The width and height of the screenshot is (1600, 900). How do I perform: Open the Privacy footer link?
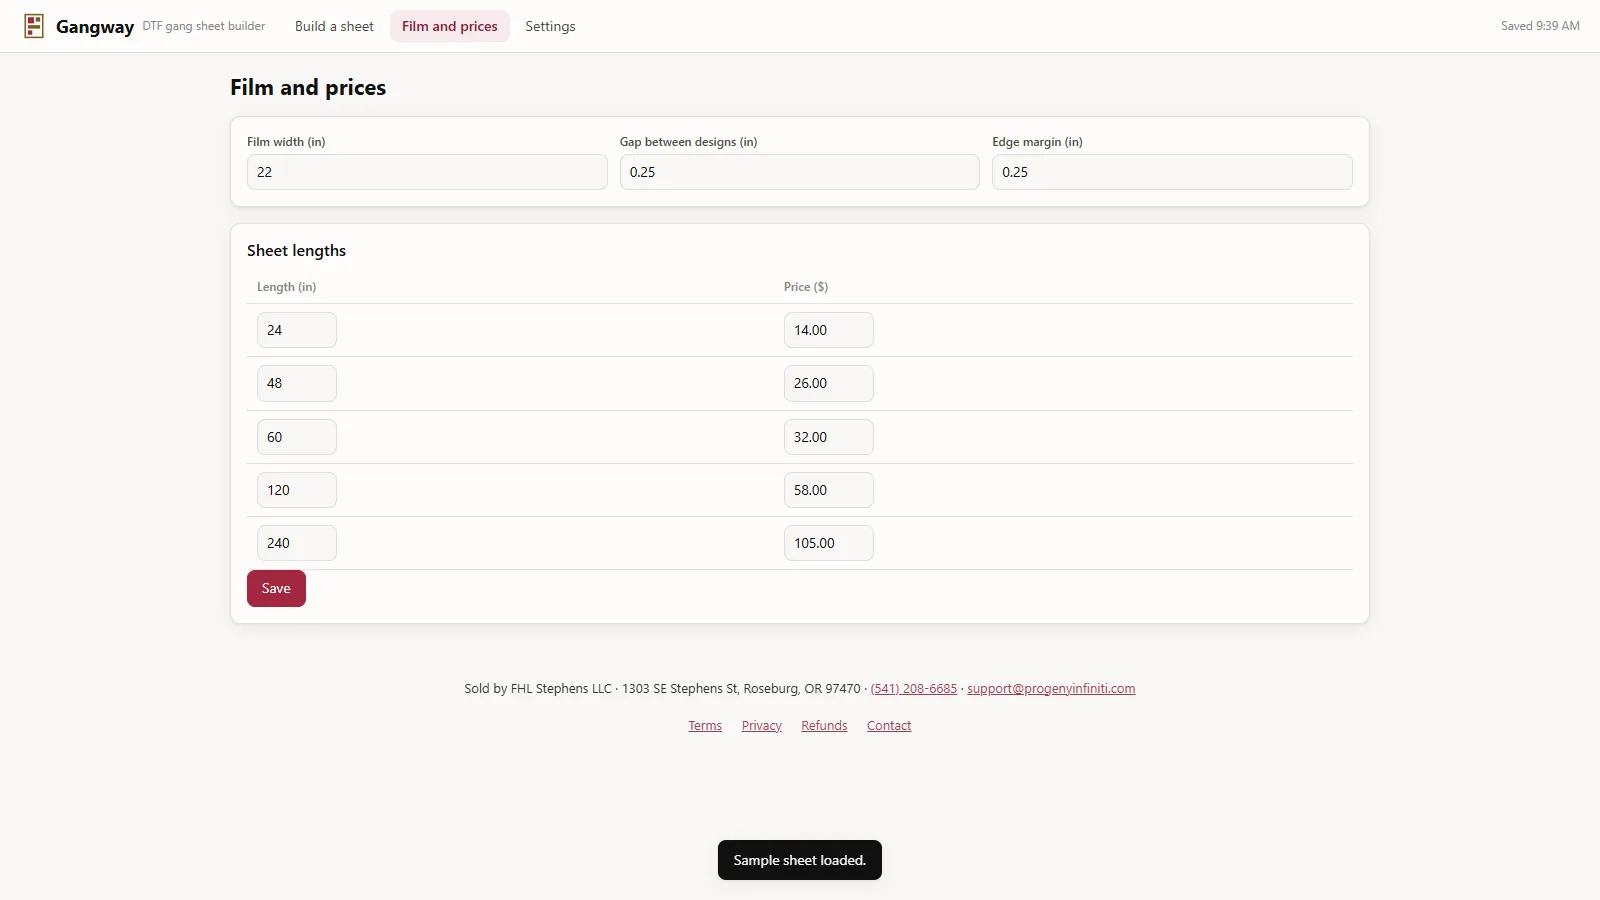762,725
